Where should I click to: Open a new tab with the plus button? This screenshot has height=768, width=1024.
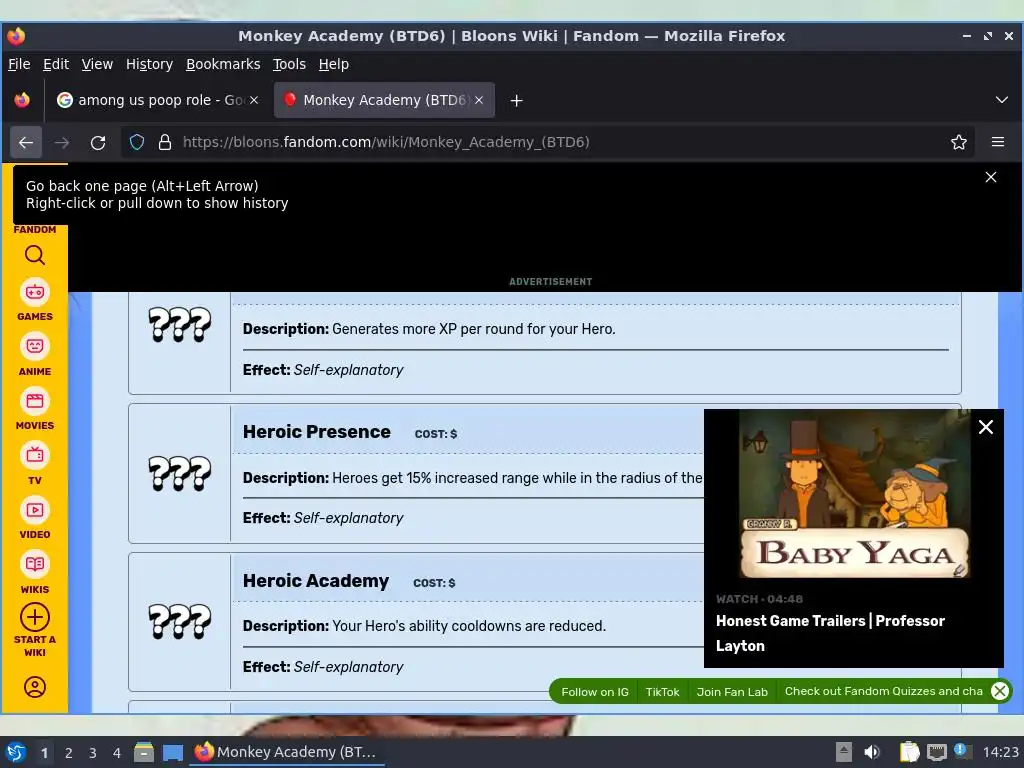click(x=516, y=101)
